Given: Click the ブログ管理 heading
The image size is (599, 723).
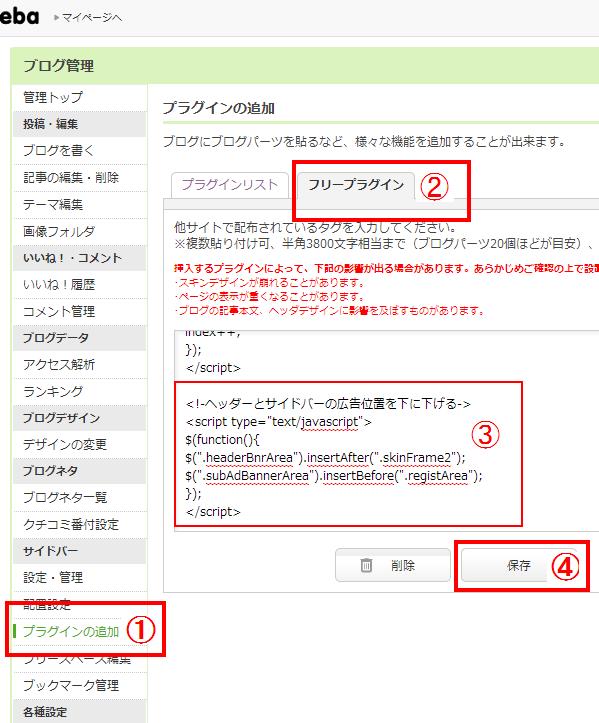Looking at the screenshot, I should [59, 65].
